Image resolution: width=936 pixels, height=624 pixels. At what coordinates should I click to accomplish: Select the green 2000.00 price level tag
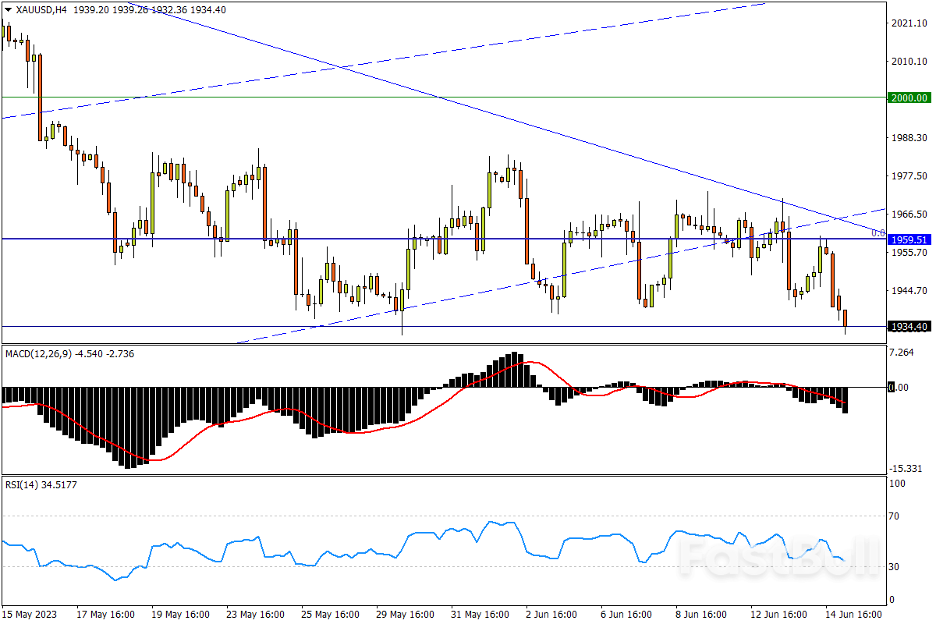pos(909,97)
